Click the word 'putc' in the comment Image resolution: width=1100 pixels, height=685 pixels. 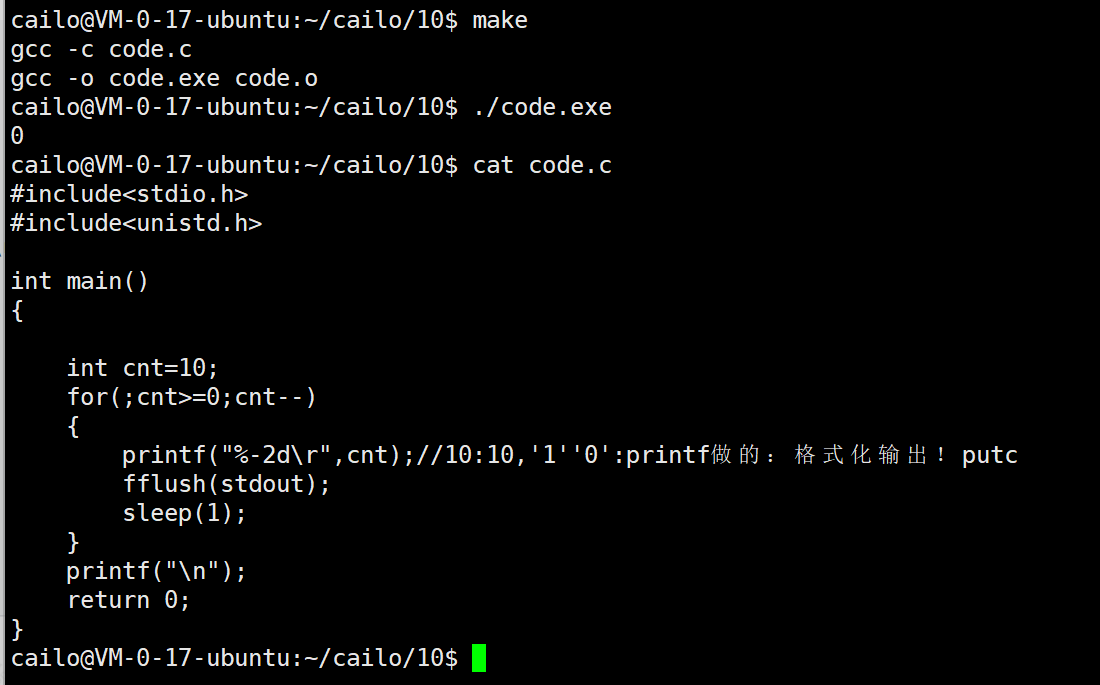click(x=990, y=455)
